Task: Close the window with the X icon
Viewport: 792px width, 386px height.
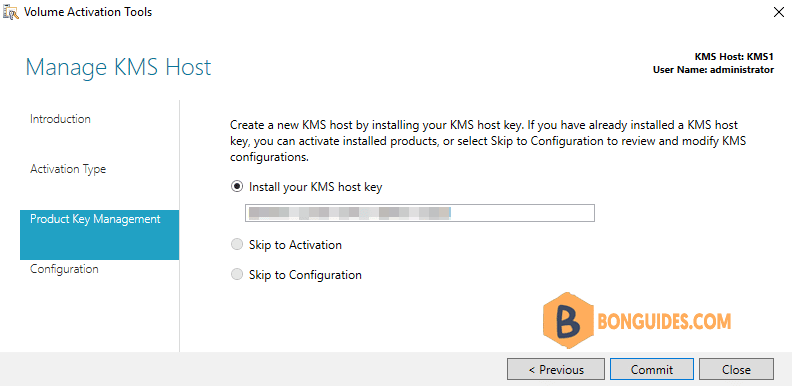Action: [x=778, y=13]
